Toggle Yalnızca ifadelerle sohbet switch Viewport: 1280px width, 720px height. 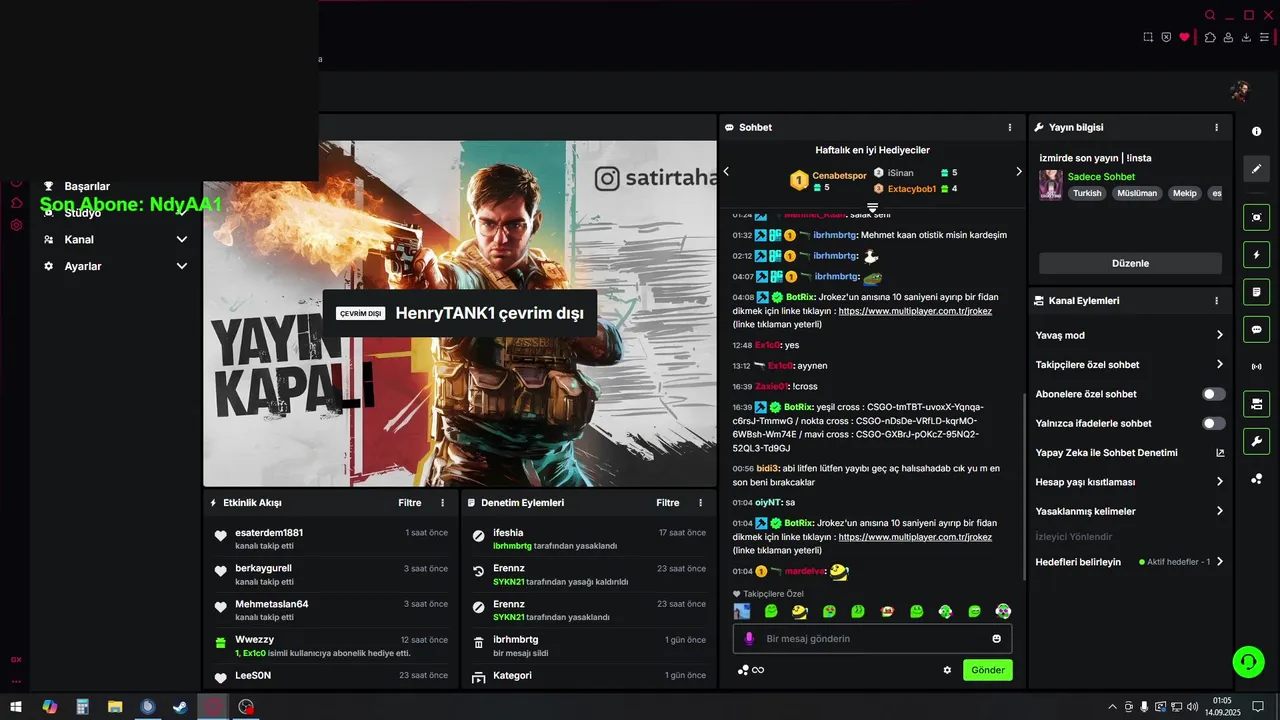tap(1213, 424)
